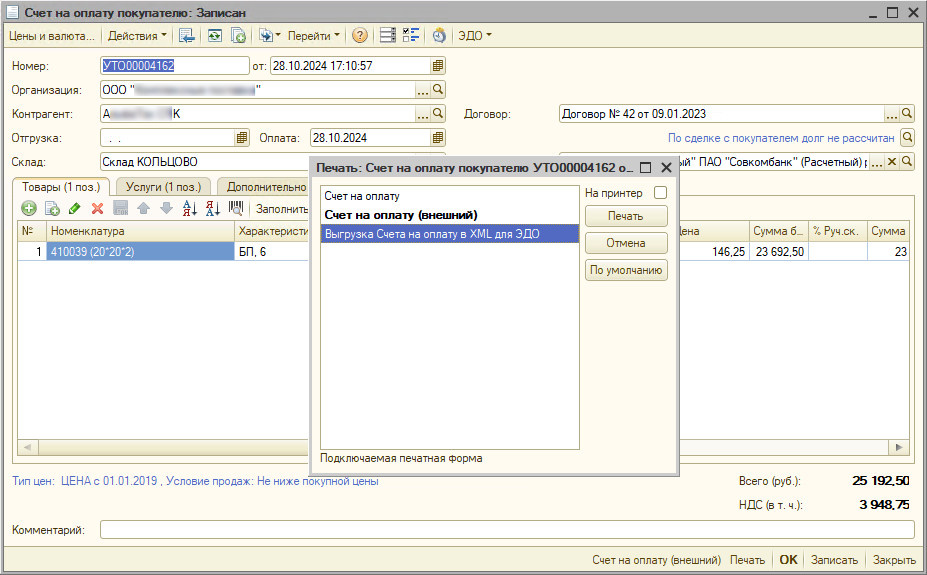927x575 pixels.
Task: Click the checklist settings icon
Action: point(411,35)
